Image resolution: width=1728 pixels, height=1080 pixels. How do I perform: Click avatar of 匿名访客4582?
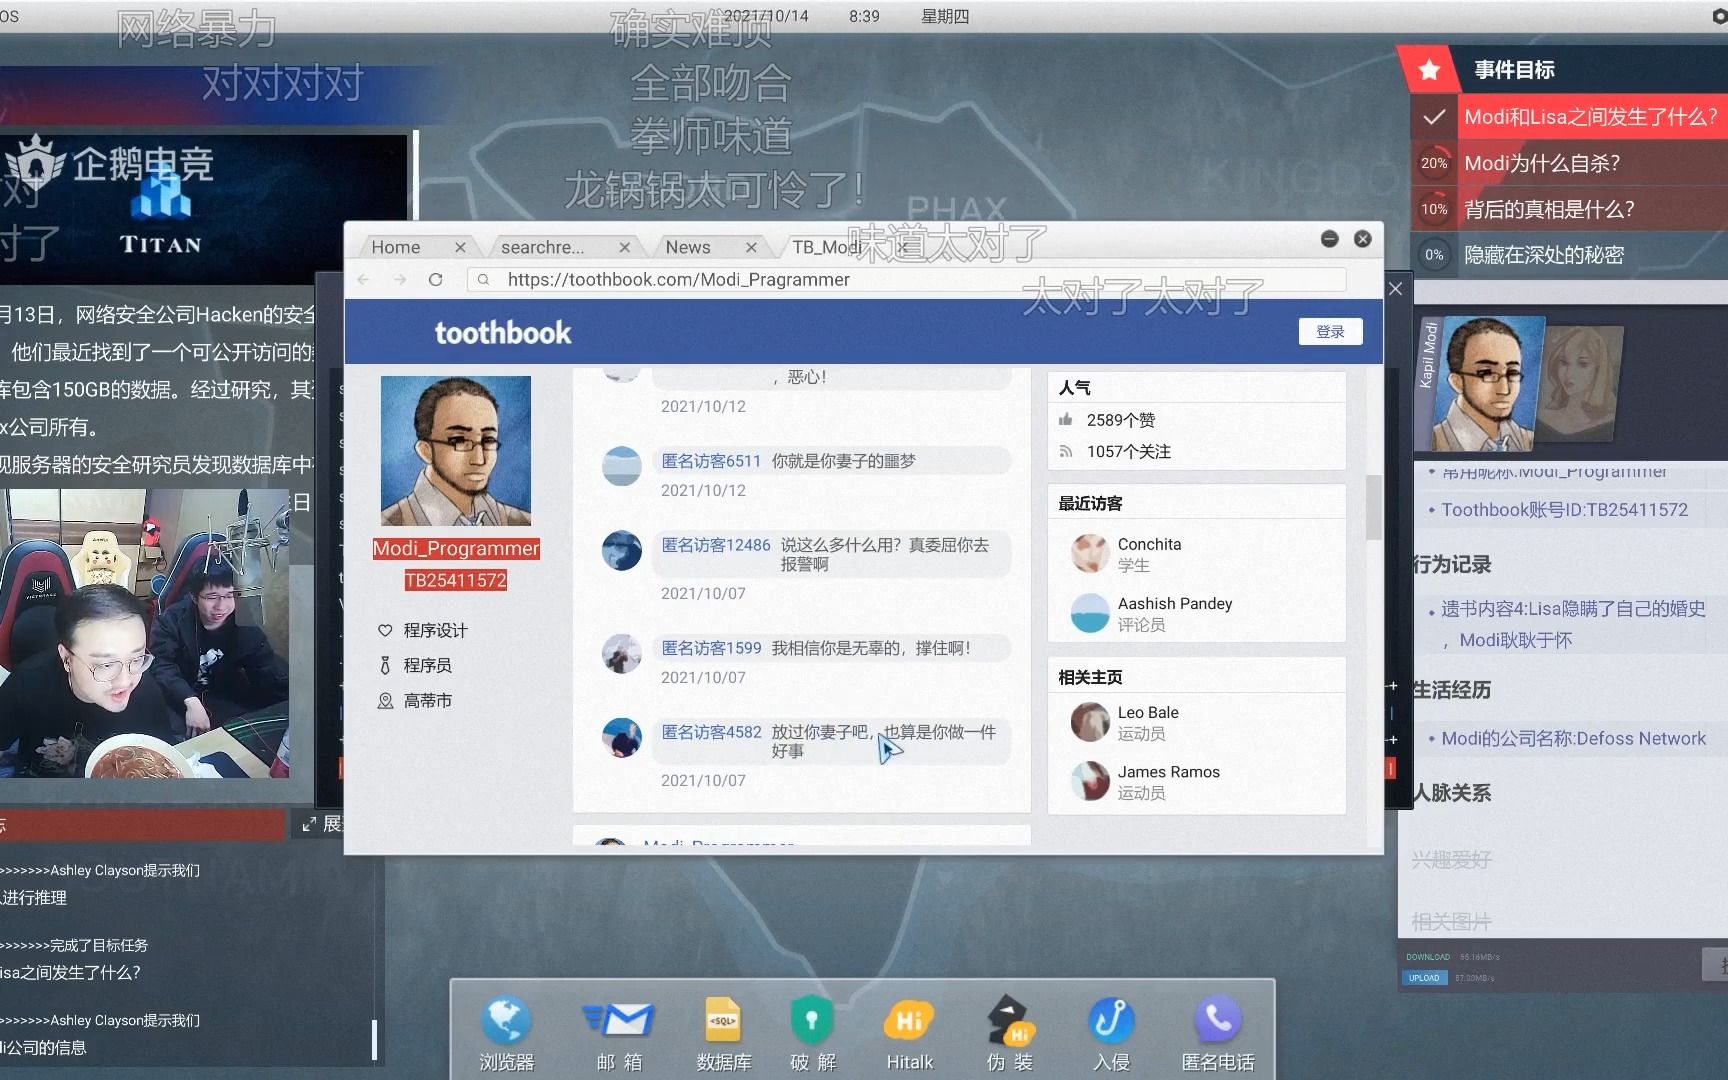(621, 737)
